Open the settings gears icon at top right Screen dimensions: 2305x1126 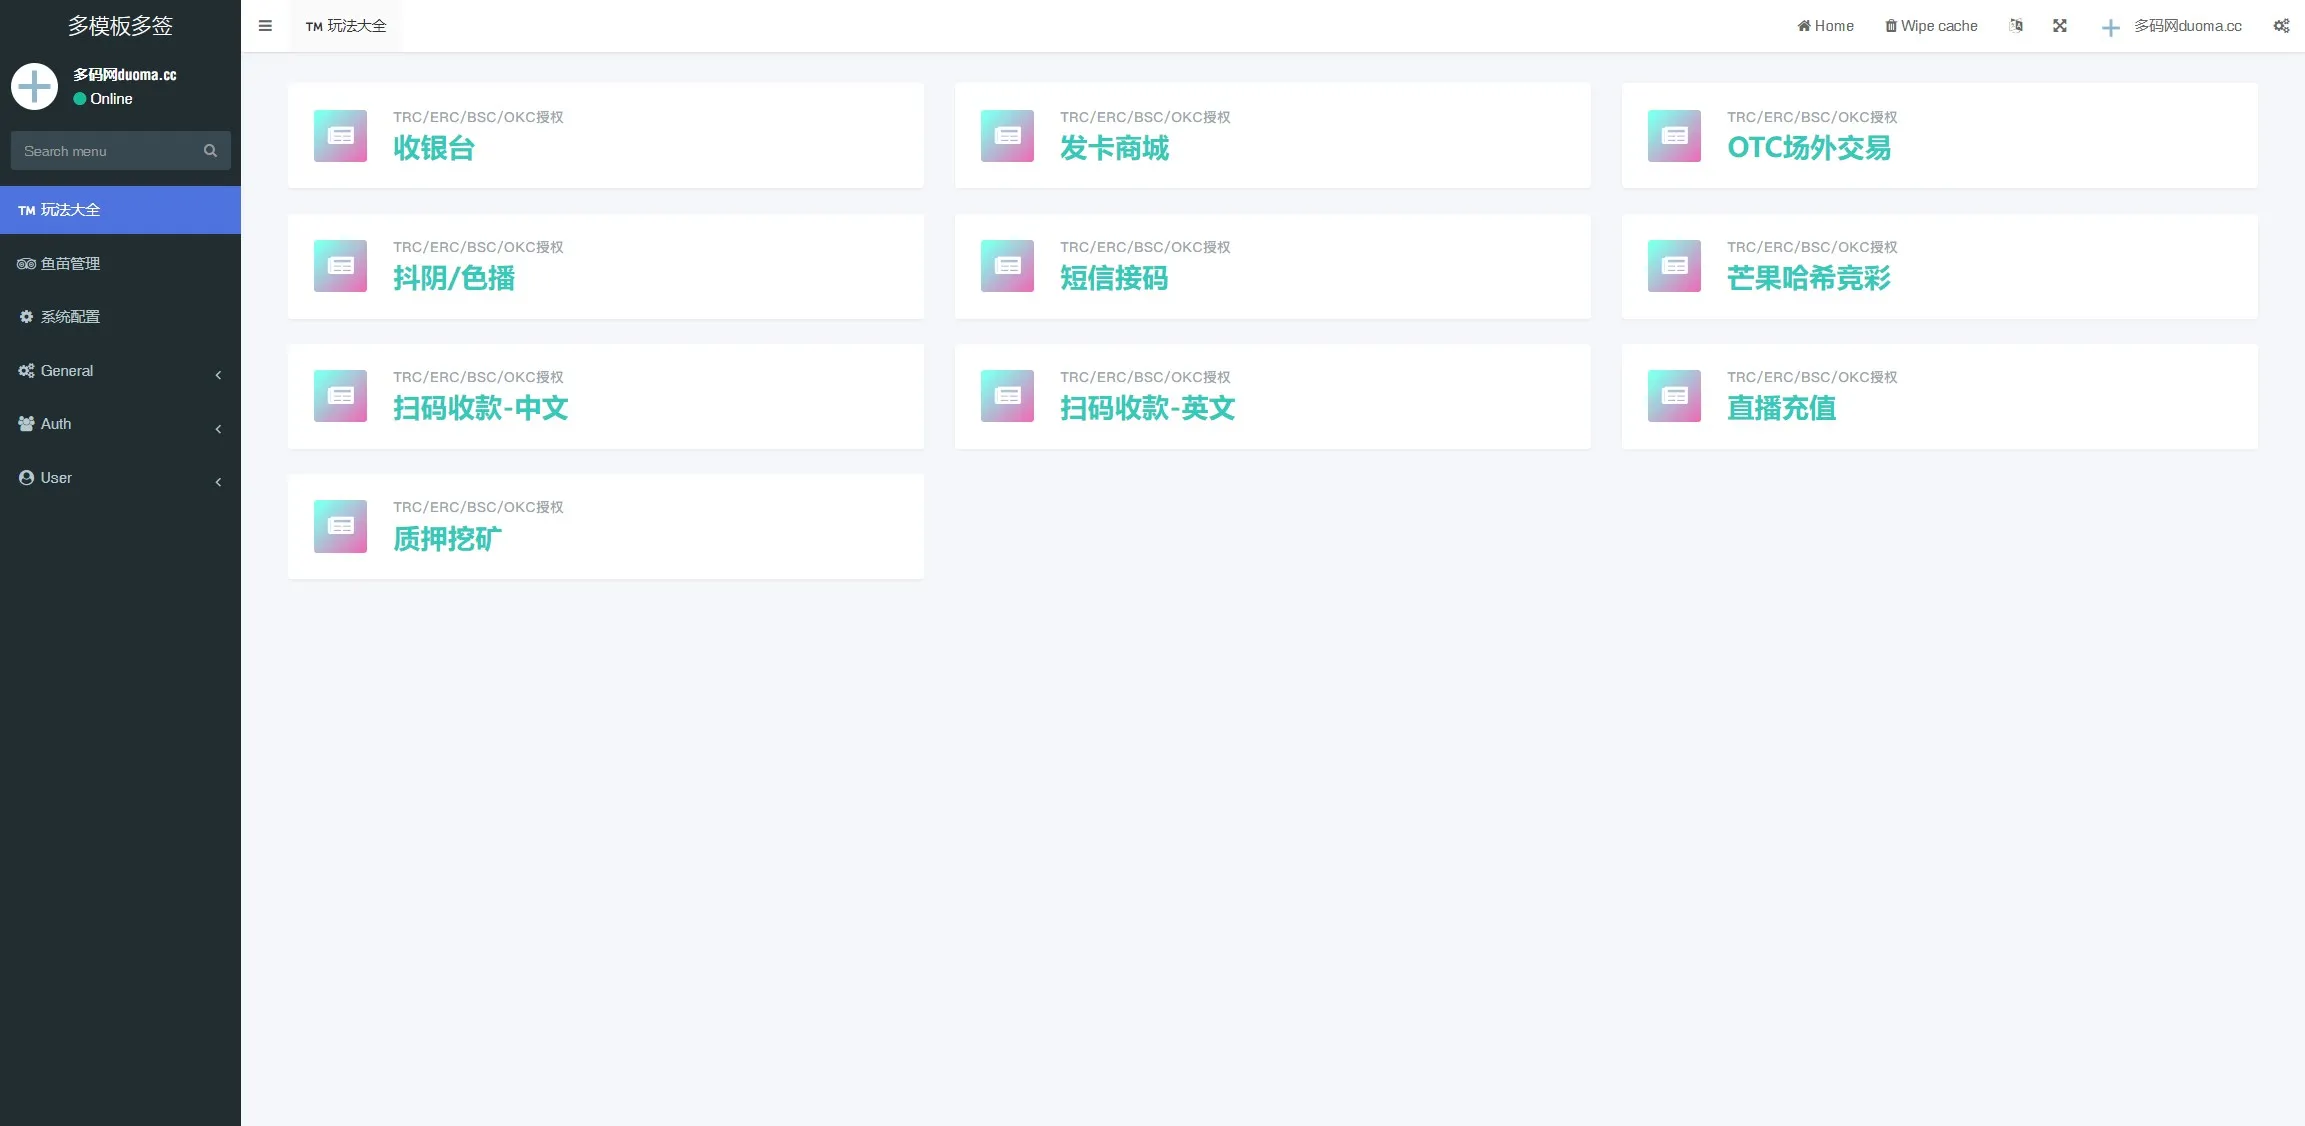(x=2281, y=26)
